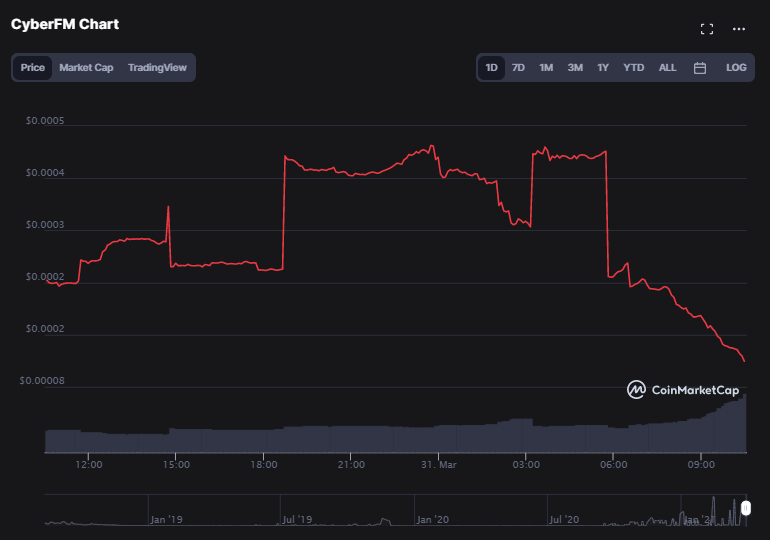Select the 3M time range
The image size is (770, 540).
coord(575,68)
